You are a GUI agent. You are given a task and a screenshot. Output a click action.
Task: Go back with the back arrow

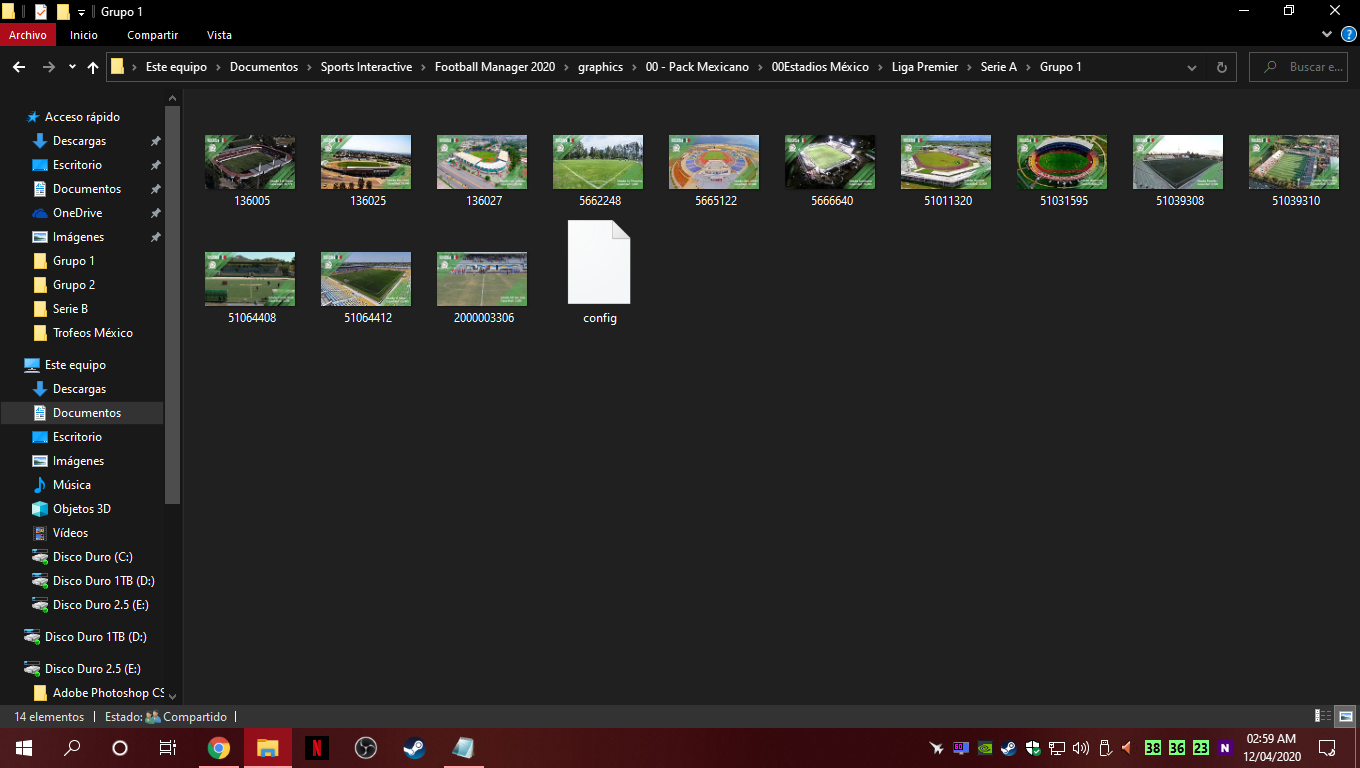click(18, 67)
